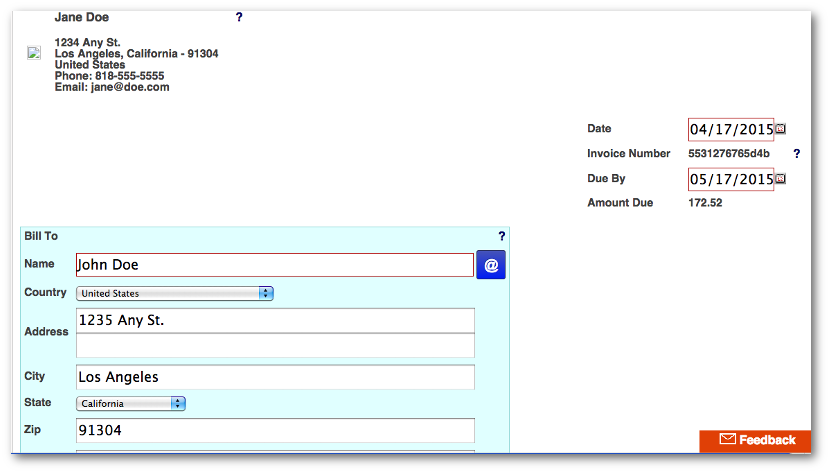Click the company logo image placeholder

33,54
